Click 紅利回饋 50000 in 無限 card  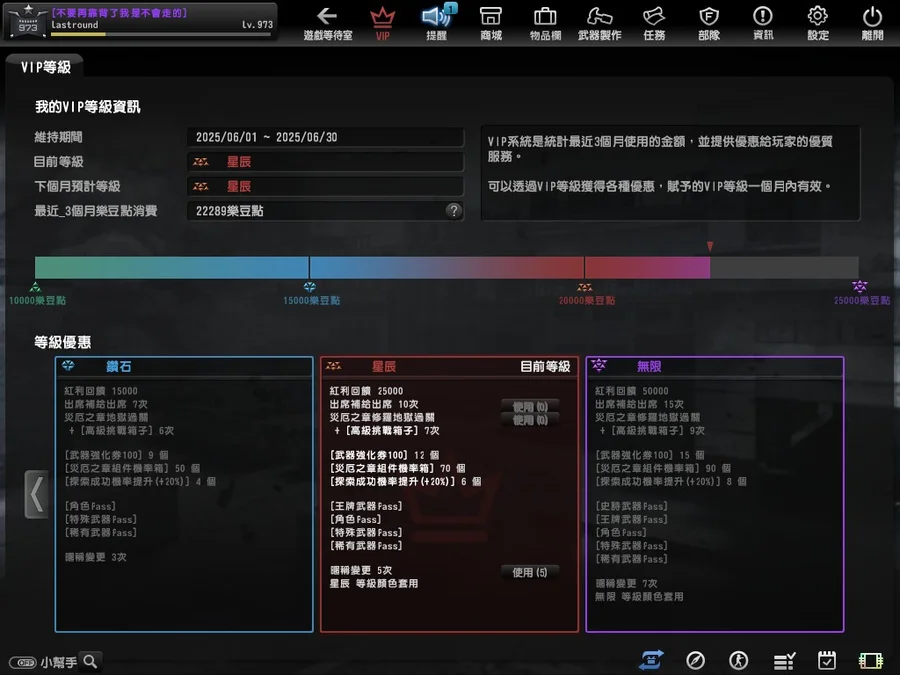click(631, 391)
